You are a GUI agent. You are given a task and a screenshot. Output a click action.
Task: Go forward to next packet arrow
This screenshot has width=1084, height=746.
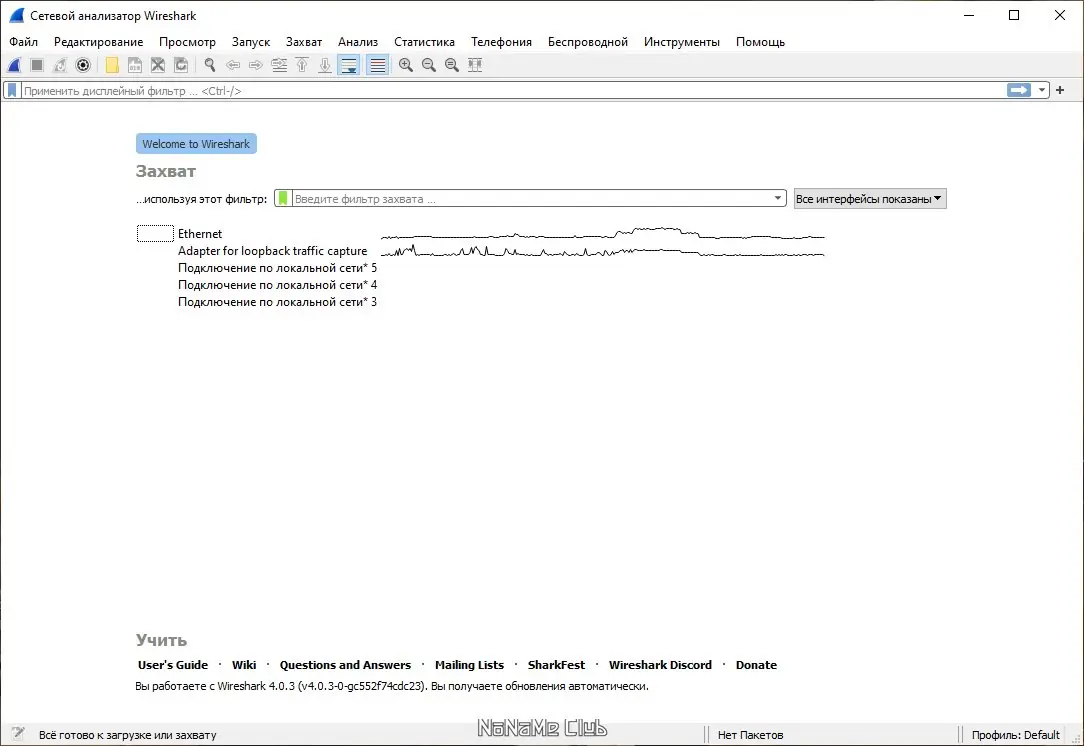click(256, 65)
